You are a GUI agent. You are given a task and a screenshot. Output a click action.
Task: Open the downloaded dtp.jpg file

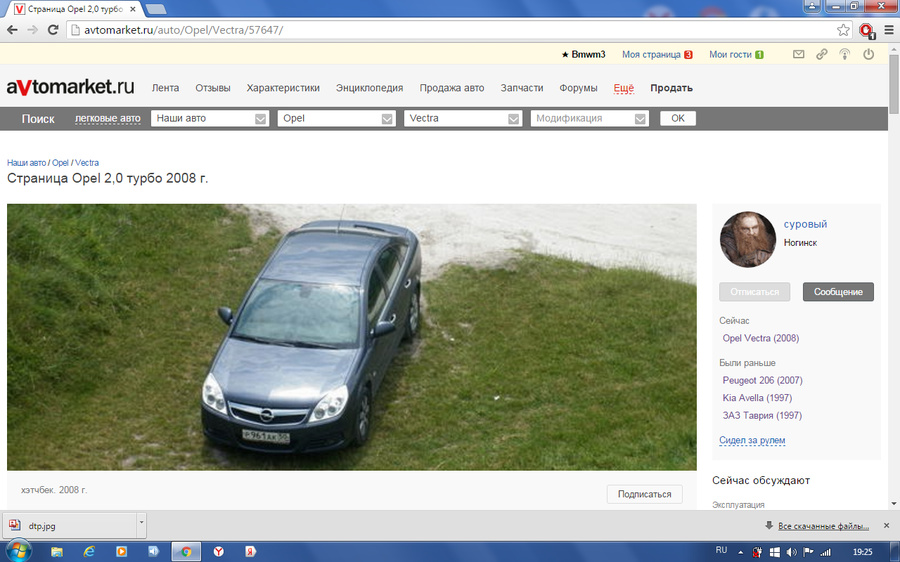click(x=70, y=525)
